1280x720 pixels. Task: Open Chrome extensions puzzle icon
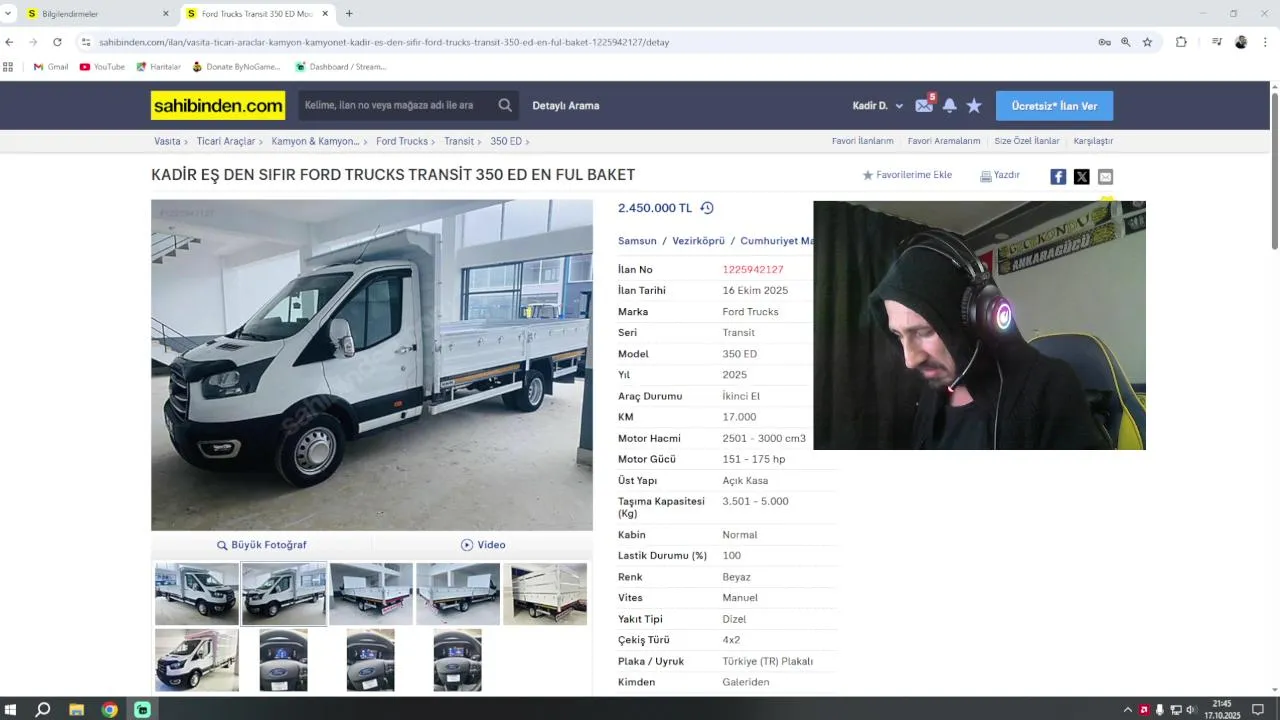1181,42
